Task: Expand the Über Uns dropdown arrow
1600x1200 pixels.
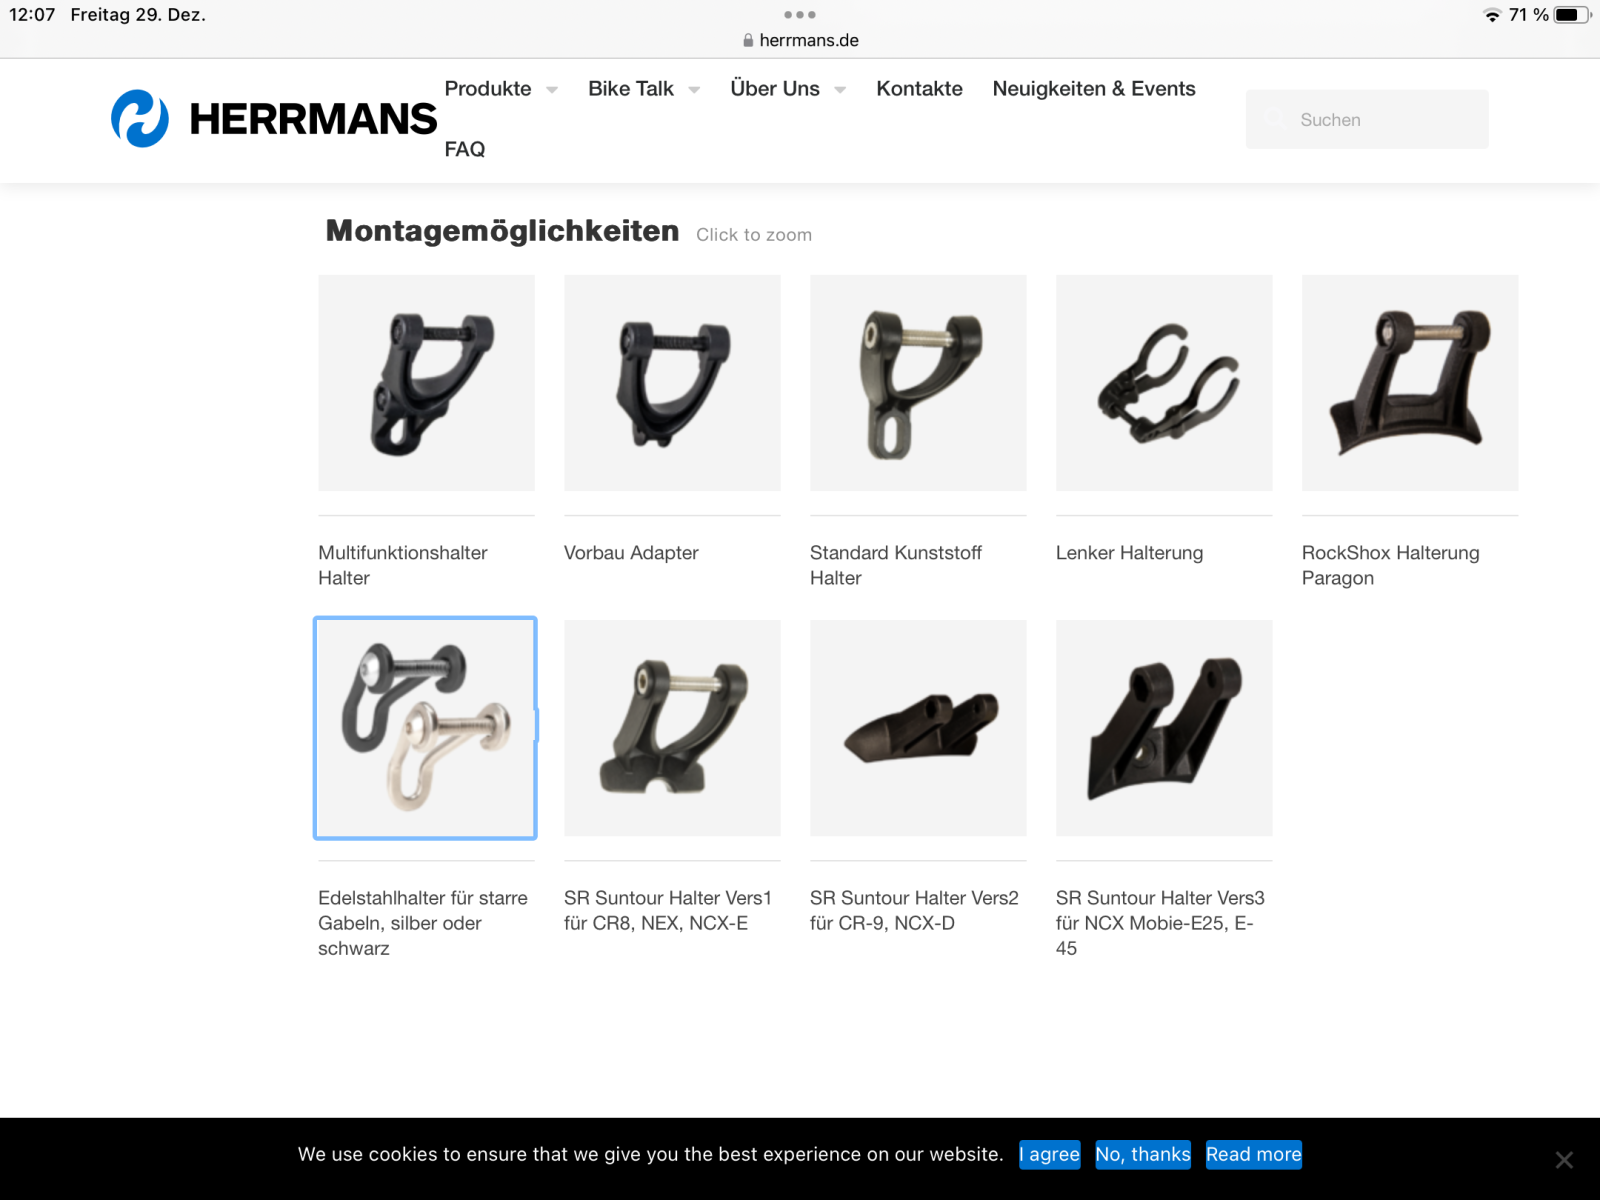Action: [x=840, y=90]
